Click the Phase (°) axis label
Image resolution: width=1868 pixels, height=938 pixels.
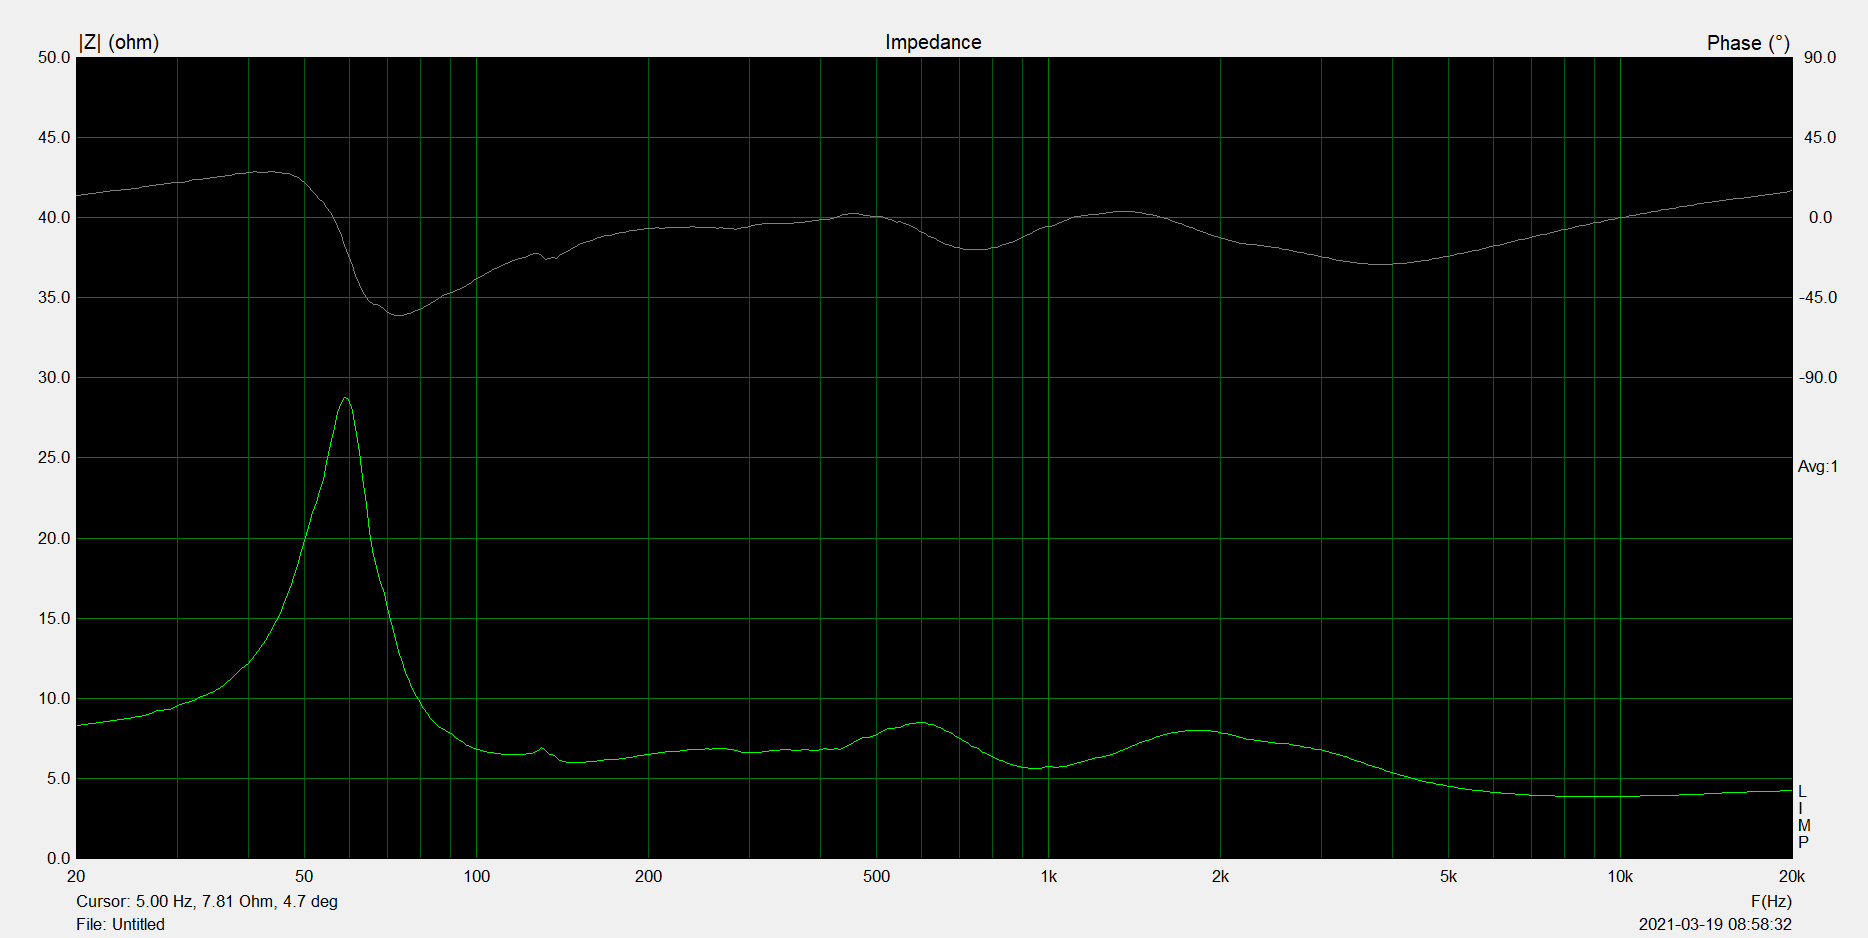(1747, 43)
